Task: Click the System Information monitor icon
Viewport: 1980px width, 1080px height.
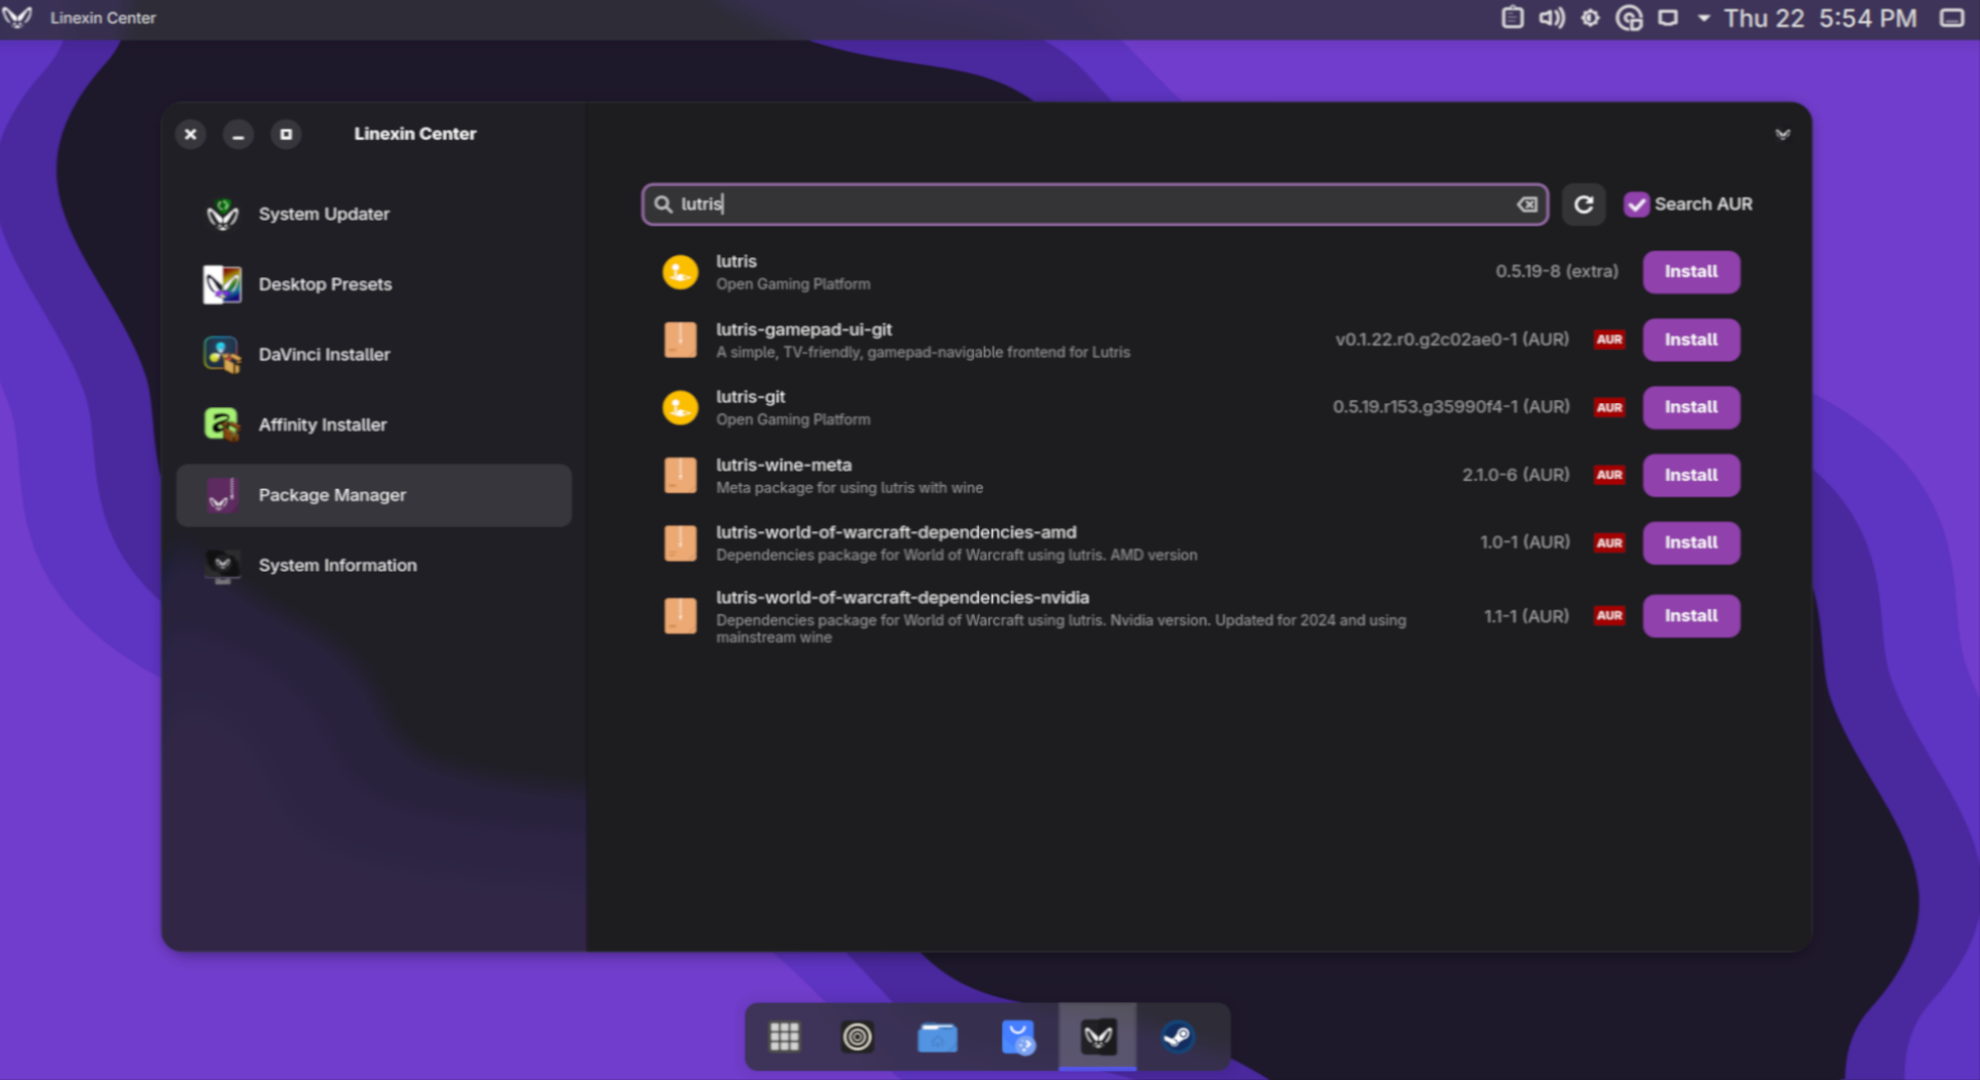Action: coord(222,565)
